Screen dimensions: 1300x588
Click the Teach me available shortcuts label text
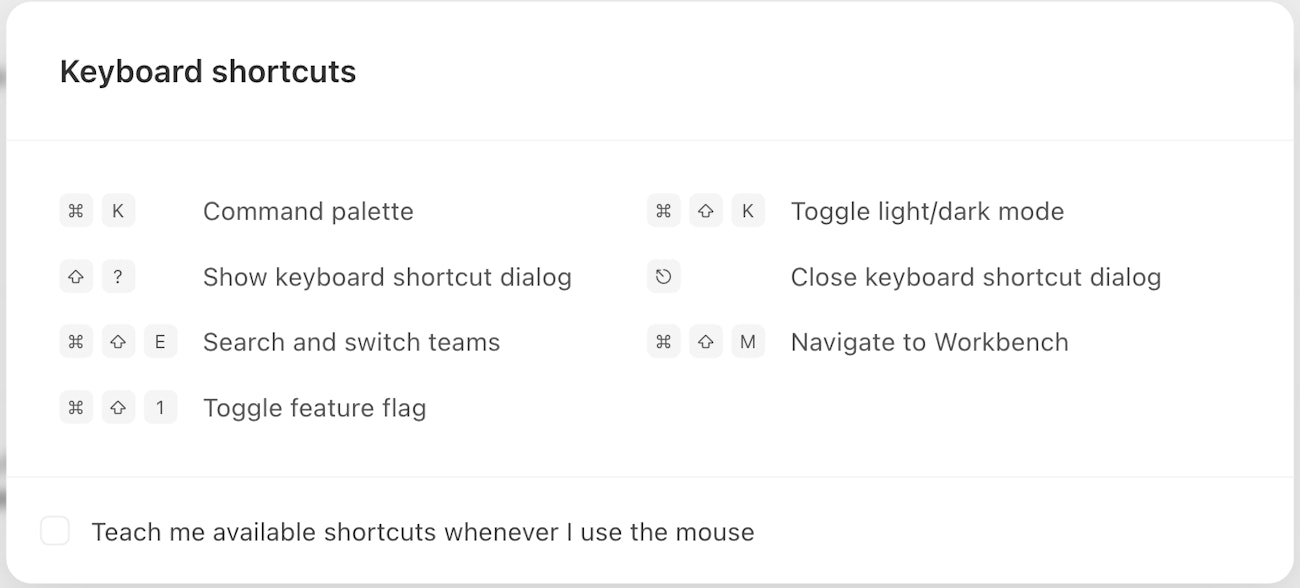coord(422,532)
